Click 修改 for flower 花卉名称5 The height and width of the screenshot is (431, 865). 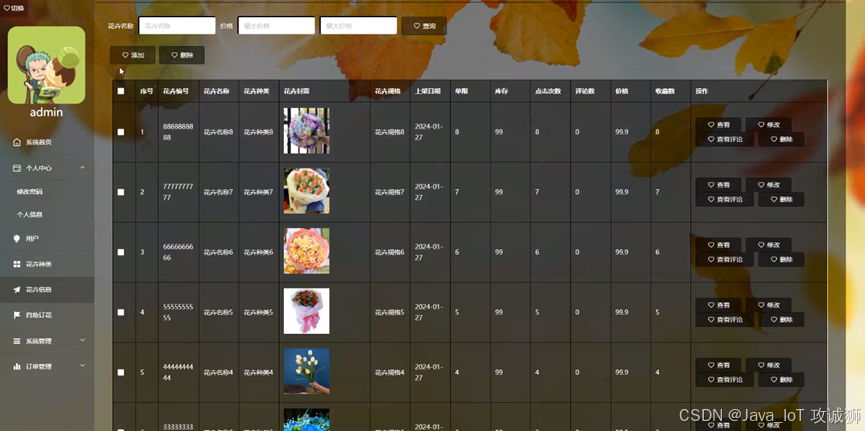click(x=768, y=305)
